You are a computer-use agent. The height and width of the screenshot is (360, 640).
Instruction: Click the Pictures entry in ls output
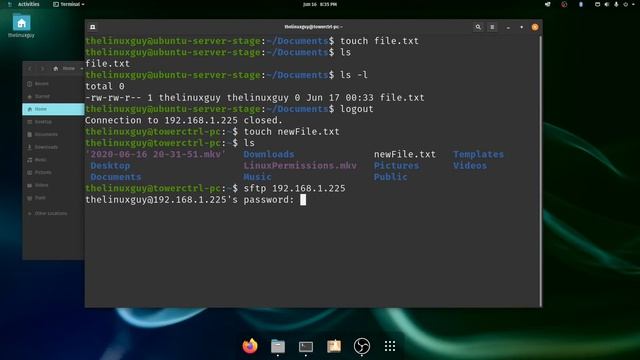pyautogui.click(x=396, y=166)
